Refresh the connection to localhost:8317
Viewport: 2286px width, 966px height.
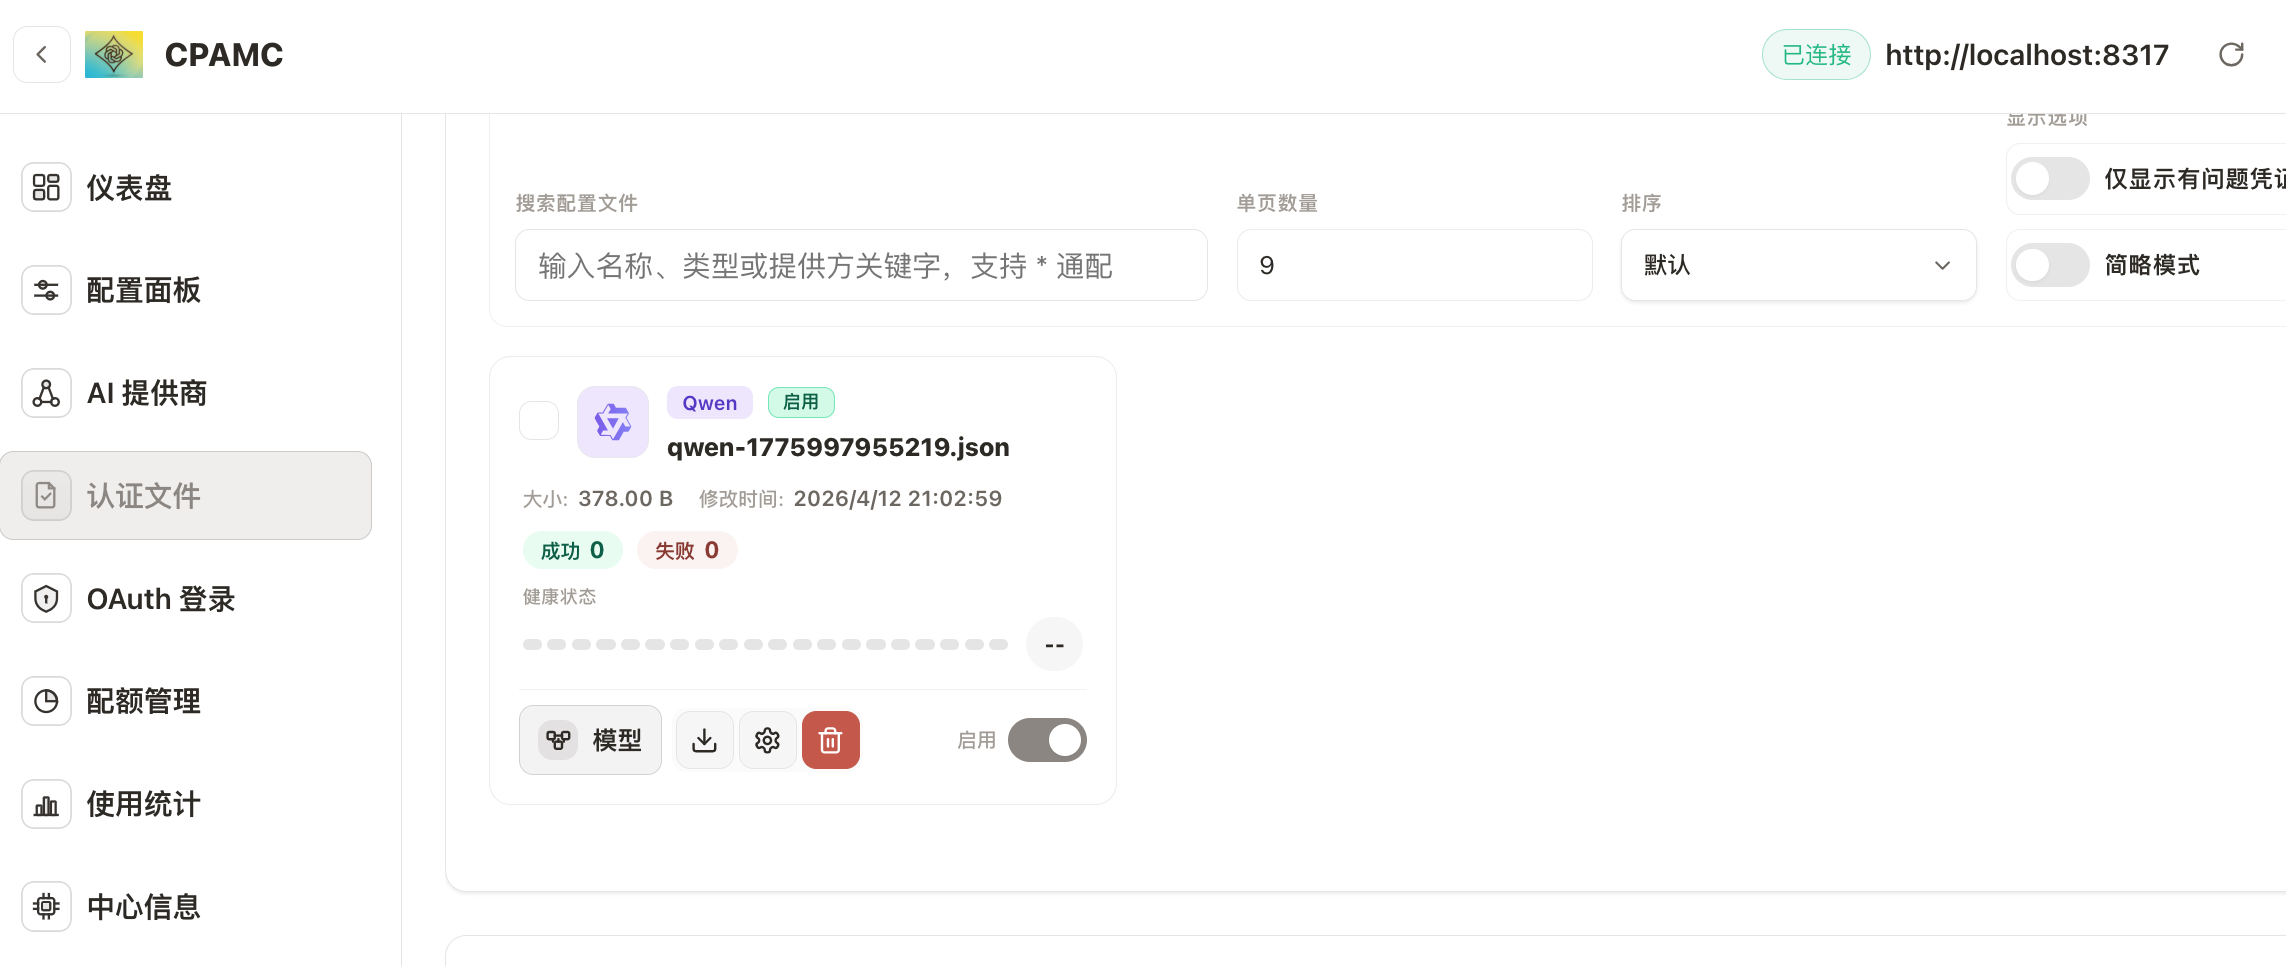[2232, 54]
